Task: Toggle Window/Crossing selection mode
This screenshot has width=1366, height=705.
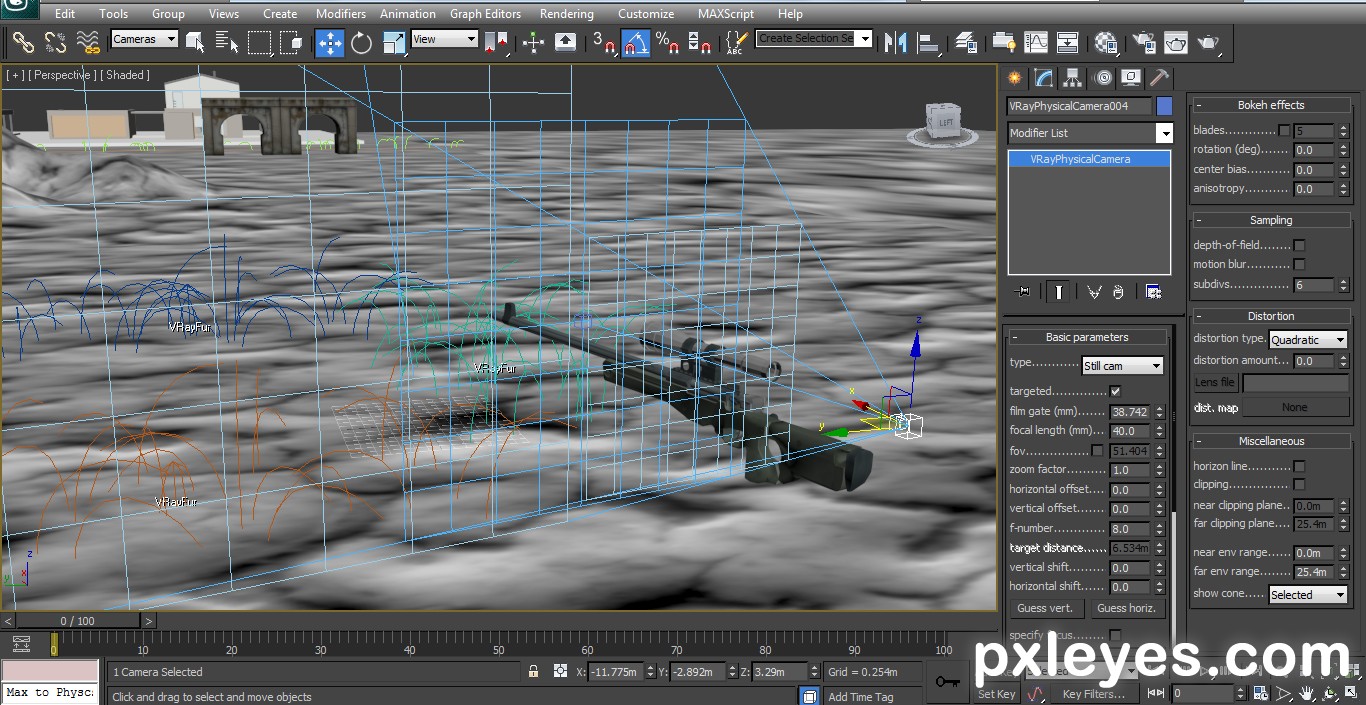Action: click(x=291, y=42)
